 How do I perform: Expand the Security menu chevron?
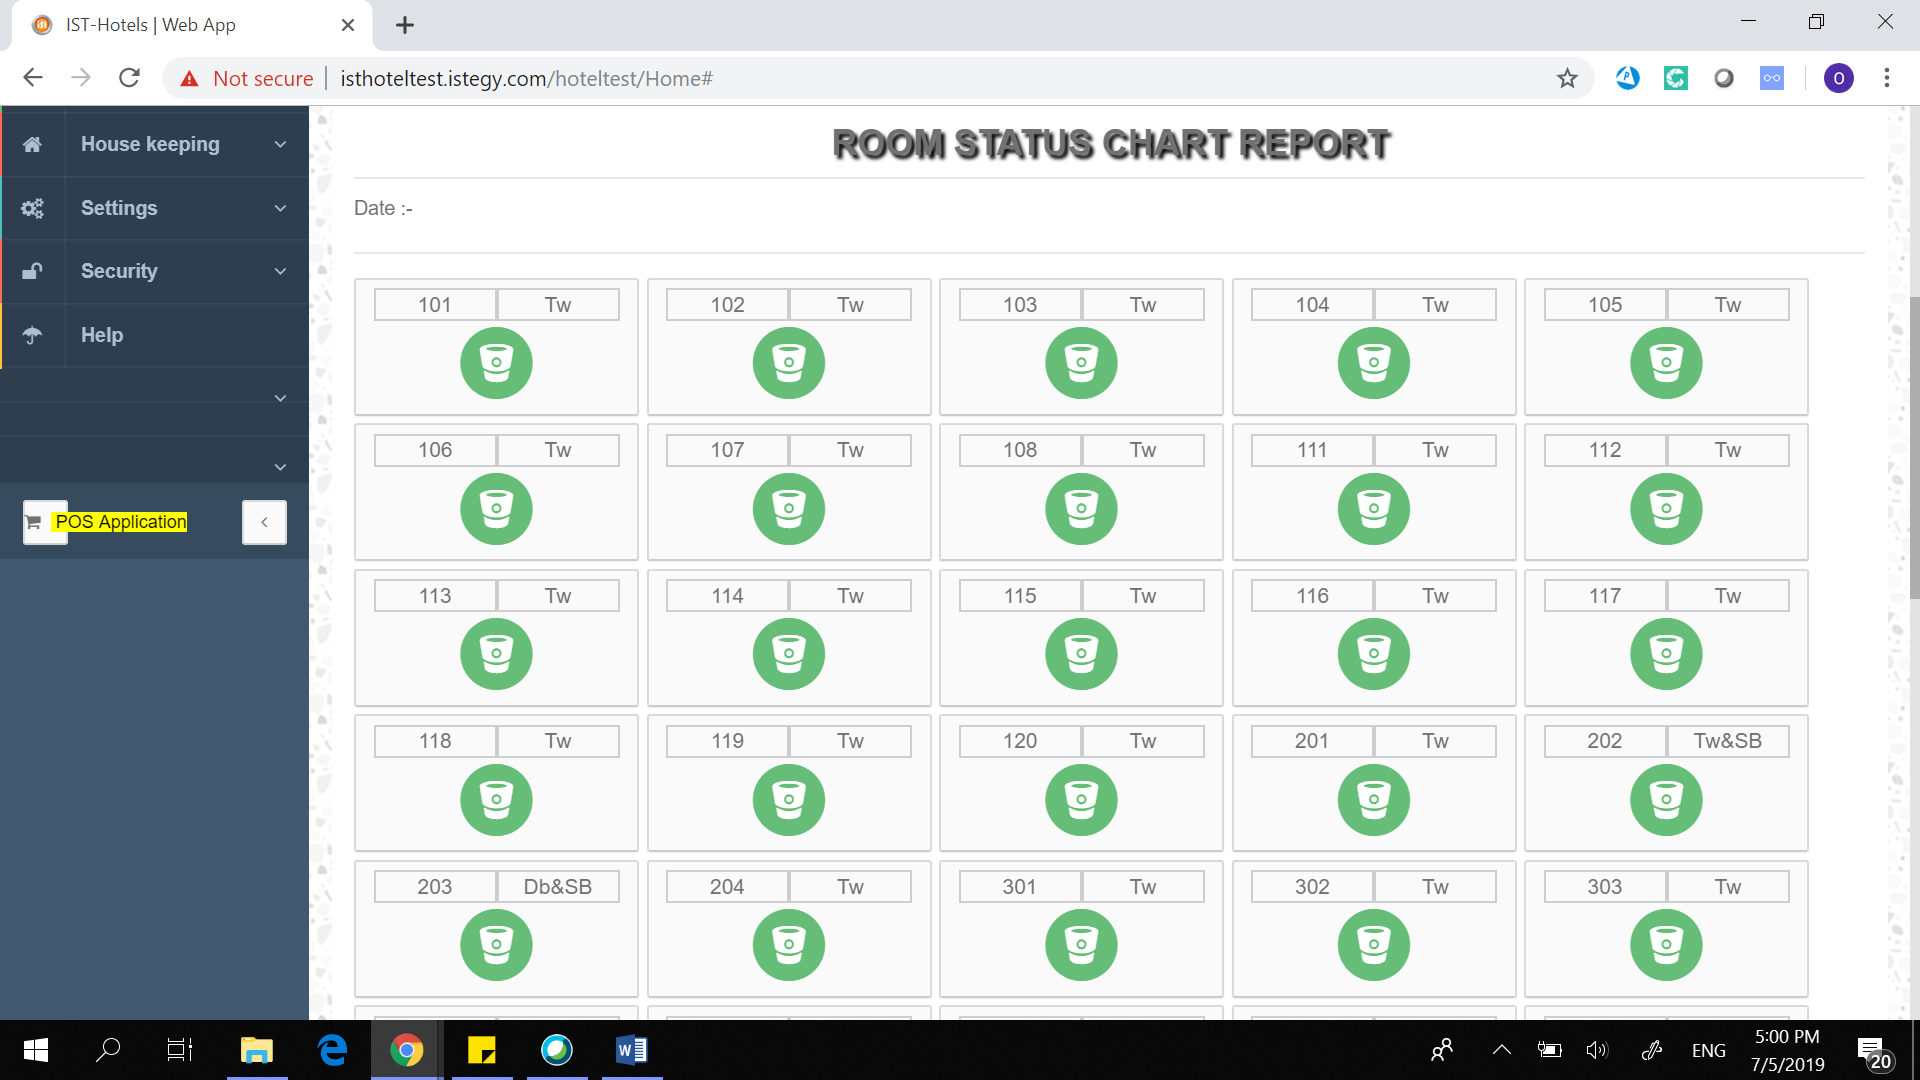coord(280,271)
